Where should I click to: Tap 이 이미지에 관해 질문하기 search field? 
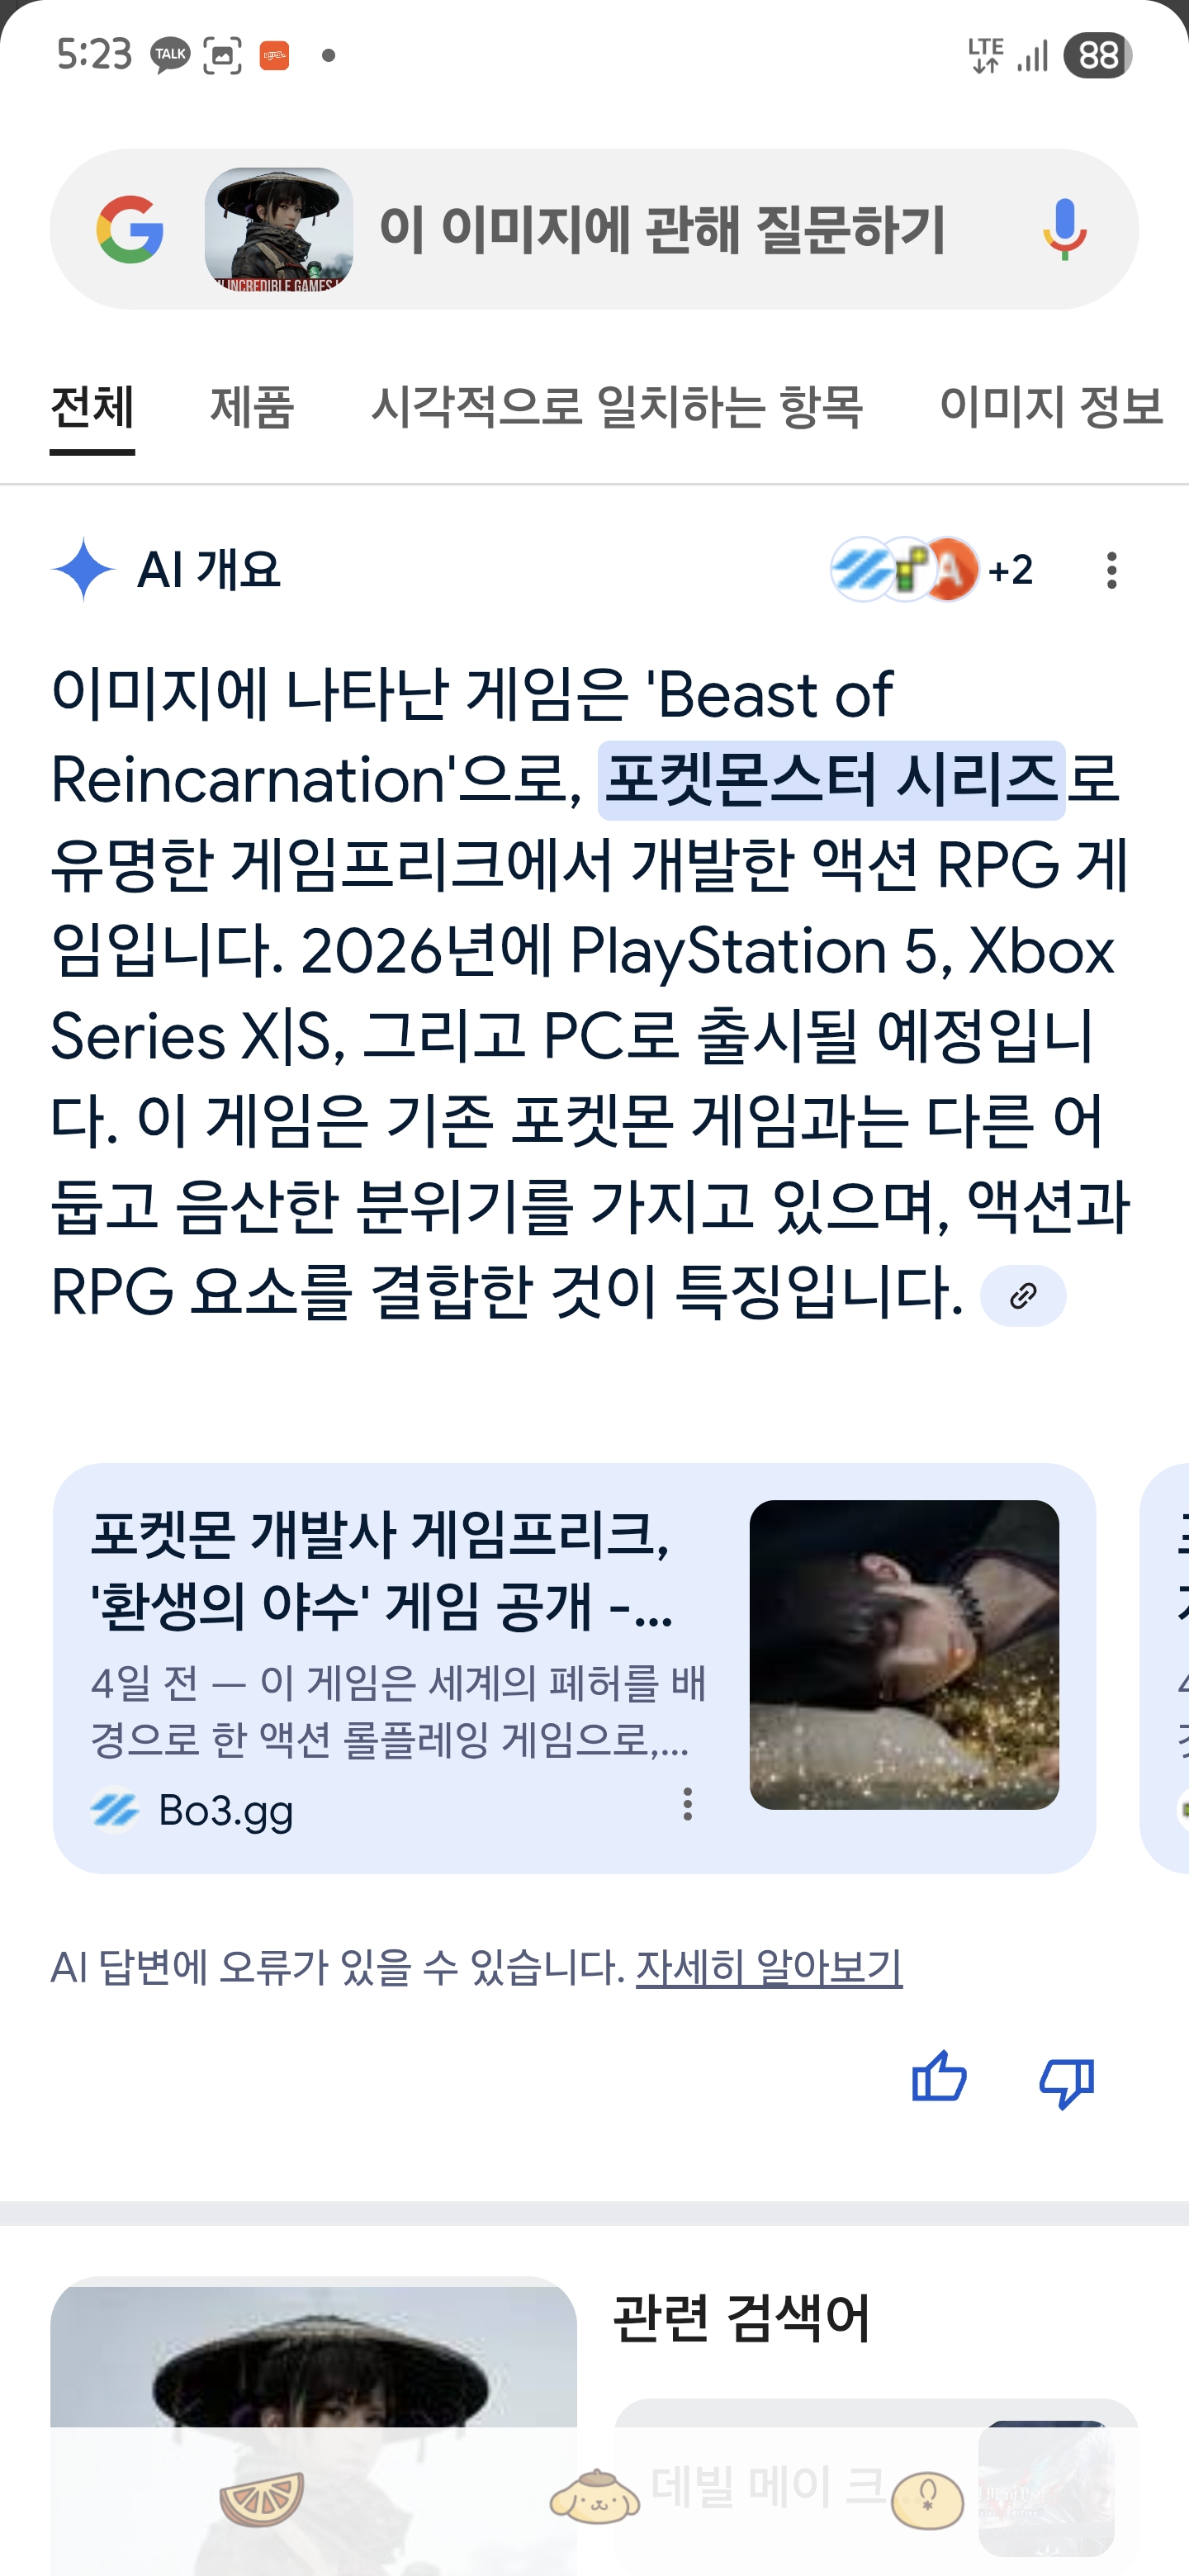[x=662, y=229]
